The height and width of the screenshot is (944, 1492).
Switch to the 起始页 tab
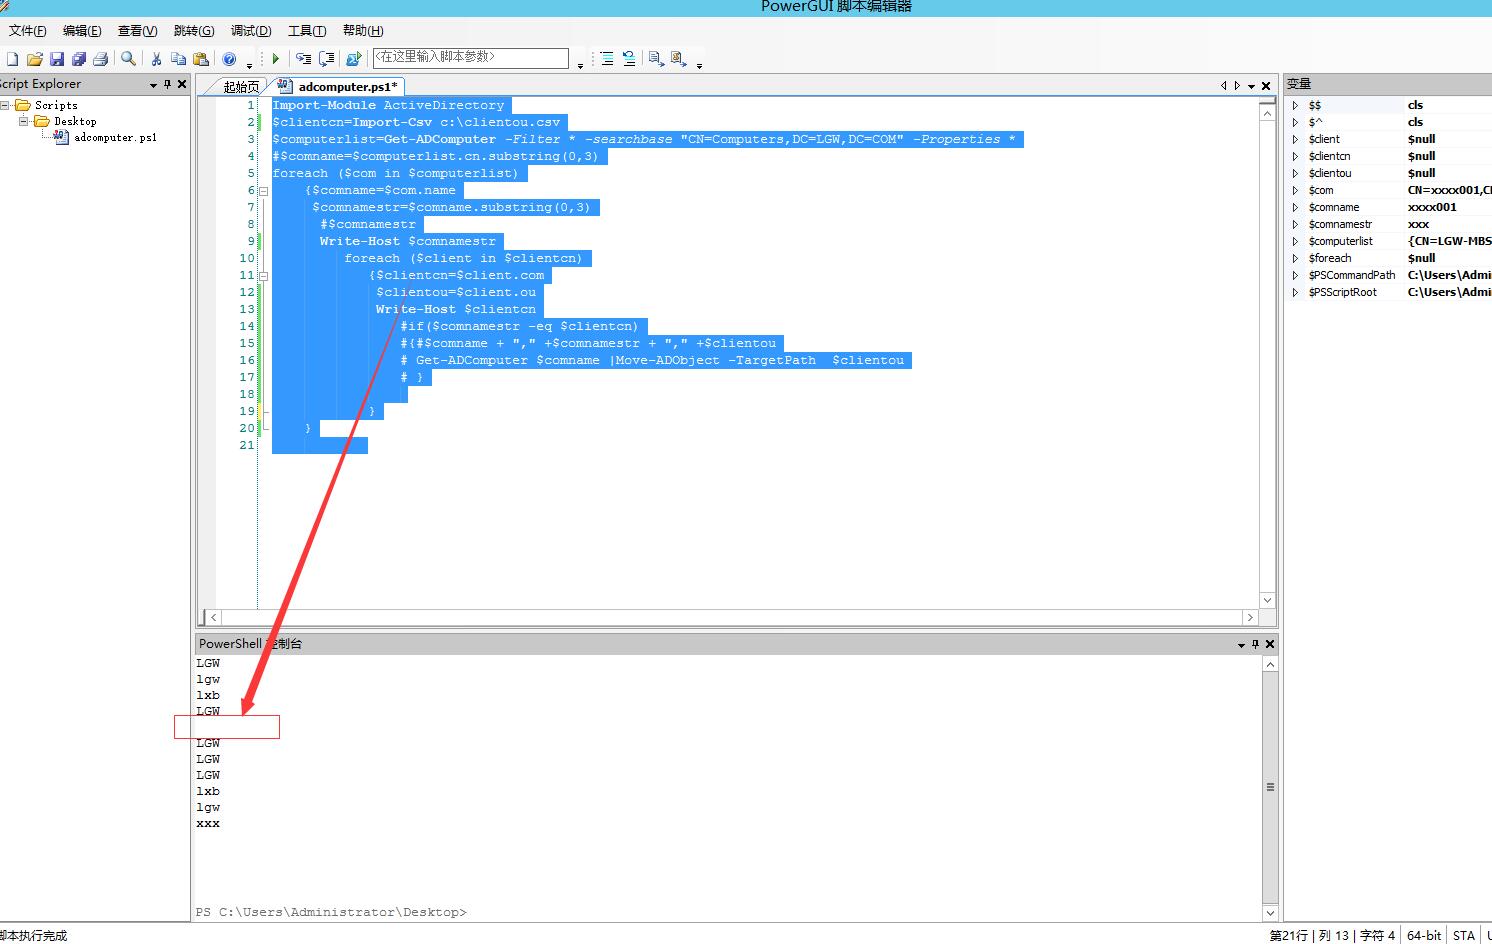click(x=240, y=87)
